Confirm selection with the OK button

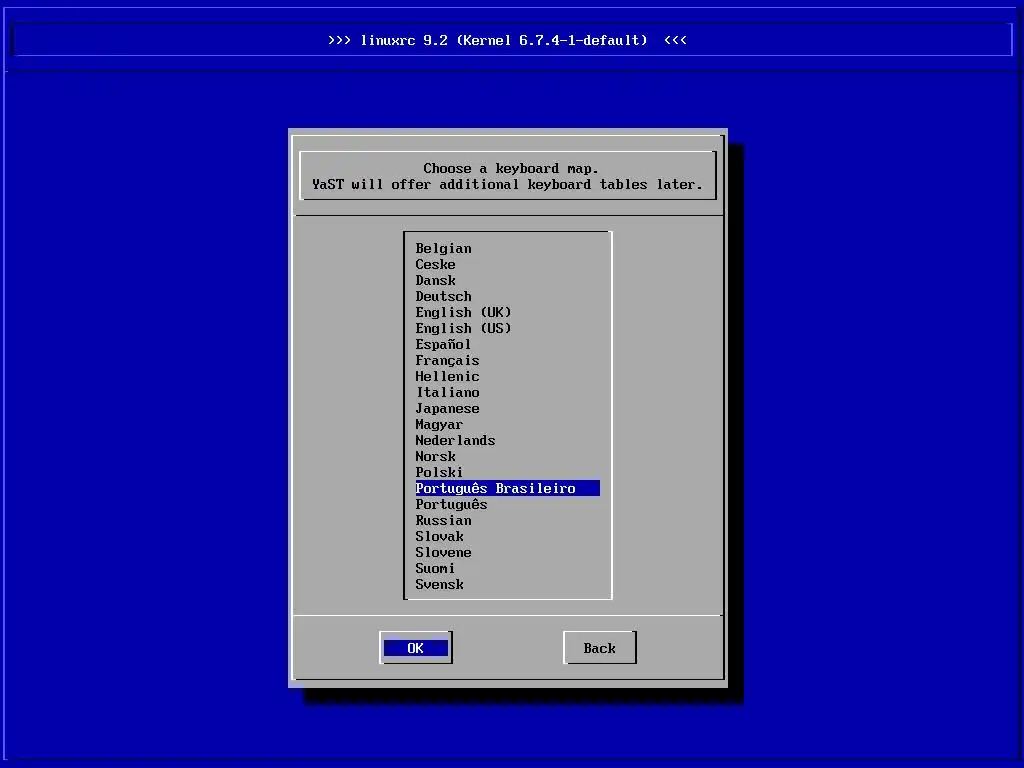coord(416,648)
